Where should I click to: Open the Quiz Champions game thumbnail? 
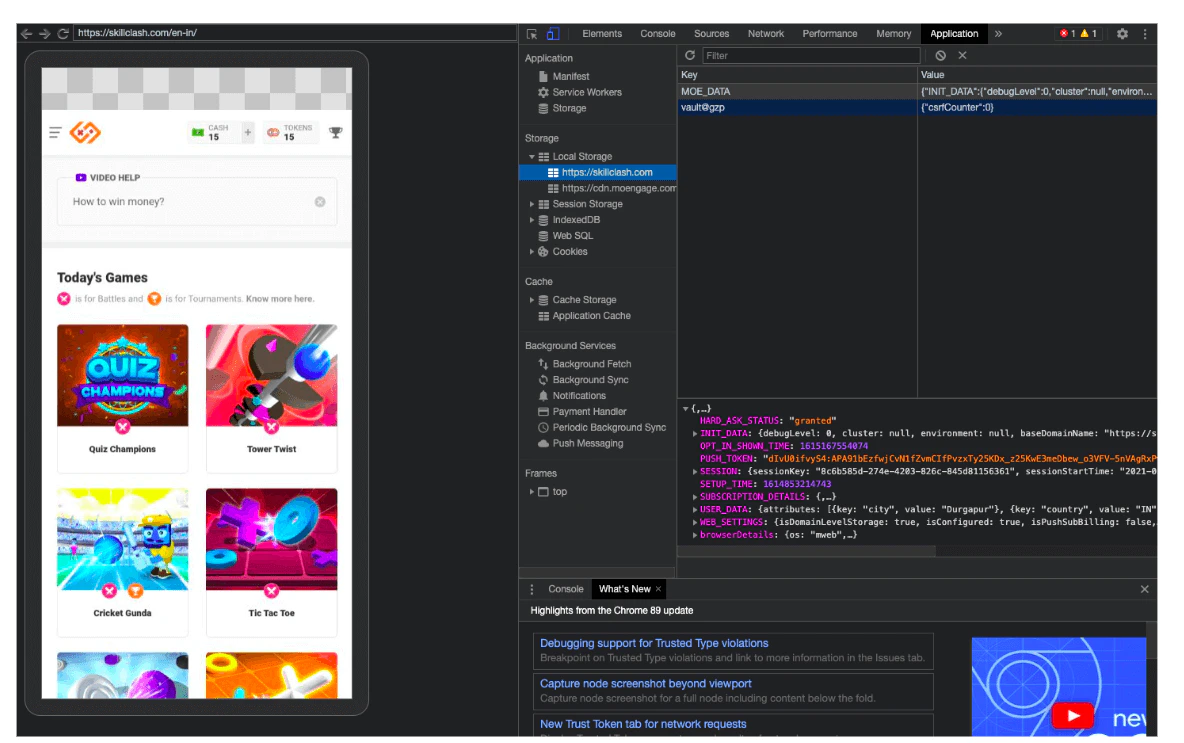122,376
